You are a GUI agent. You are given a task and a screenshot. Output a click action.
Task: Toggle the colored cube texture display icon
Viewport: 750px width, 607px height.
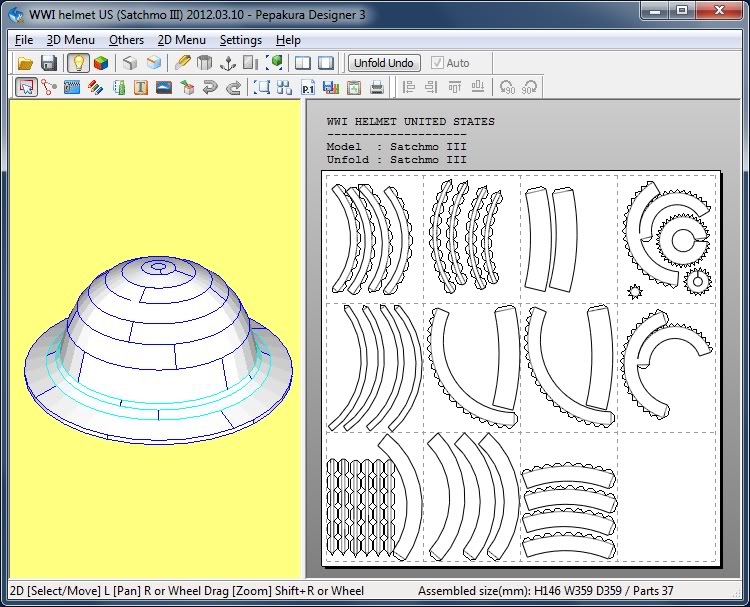pyautogui.click(x=100, y=63)
